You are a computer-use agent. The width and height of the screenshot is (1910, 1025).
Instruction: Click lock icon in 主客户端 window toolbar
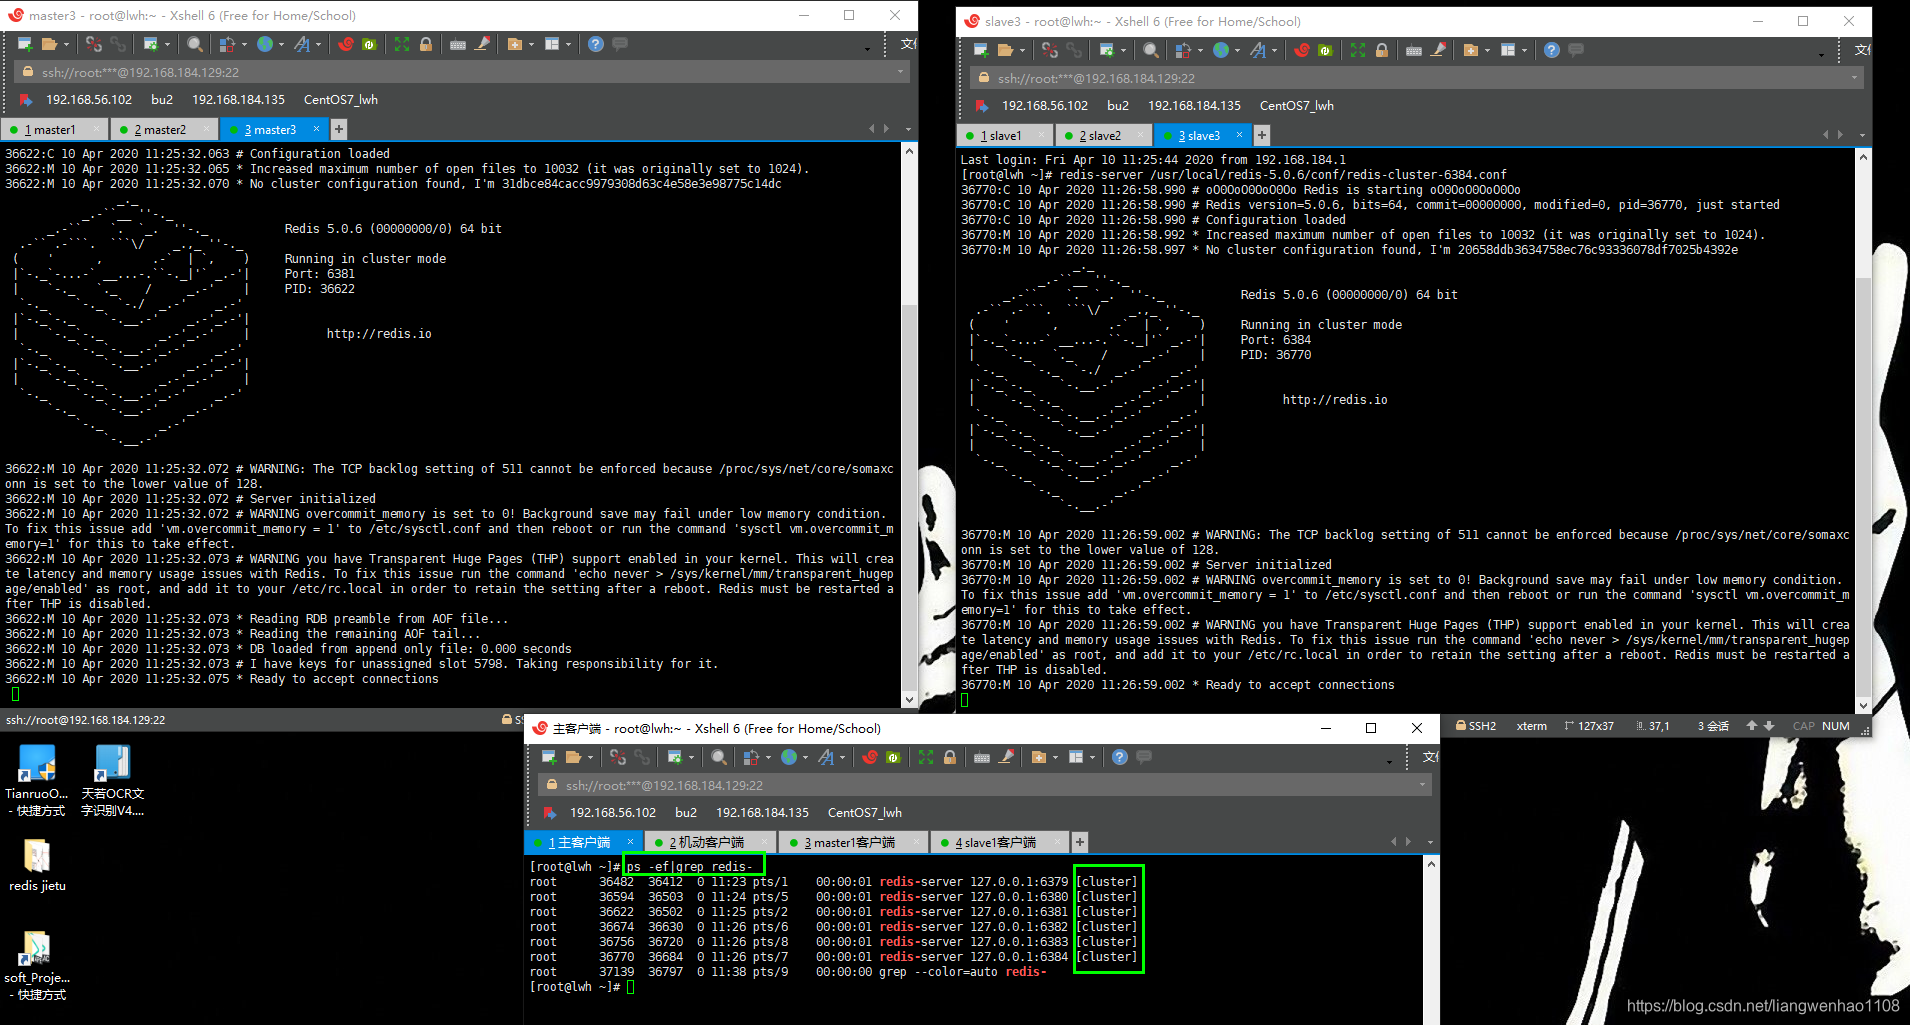pos(950,757)
